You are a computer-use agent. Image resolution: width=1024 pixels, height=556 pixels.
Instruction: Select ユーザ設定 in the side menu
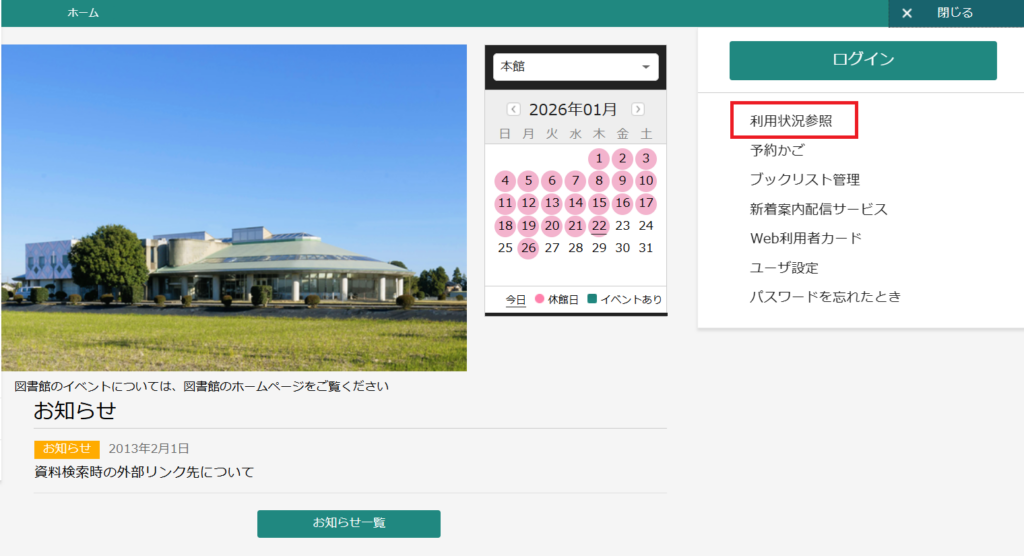(784, 268)
